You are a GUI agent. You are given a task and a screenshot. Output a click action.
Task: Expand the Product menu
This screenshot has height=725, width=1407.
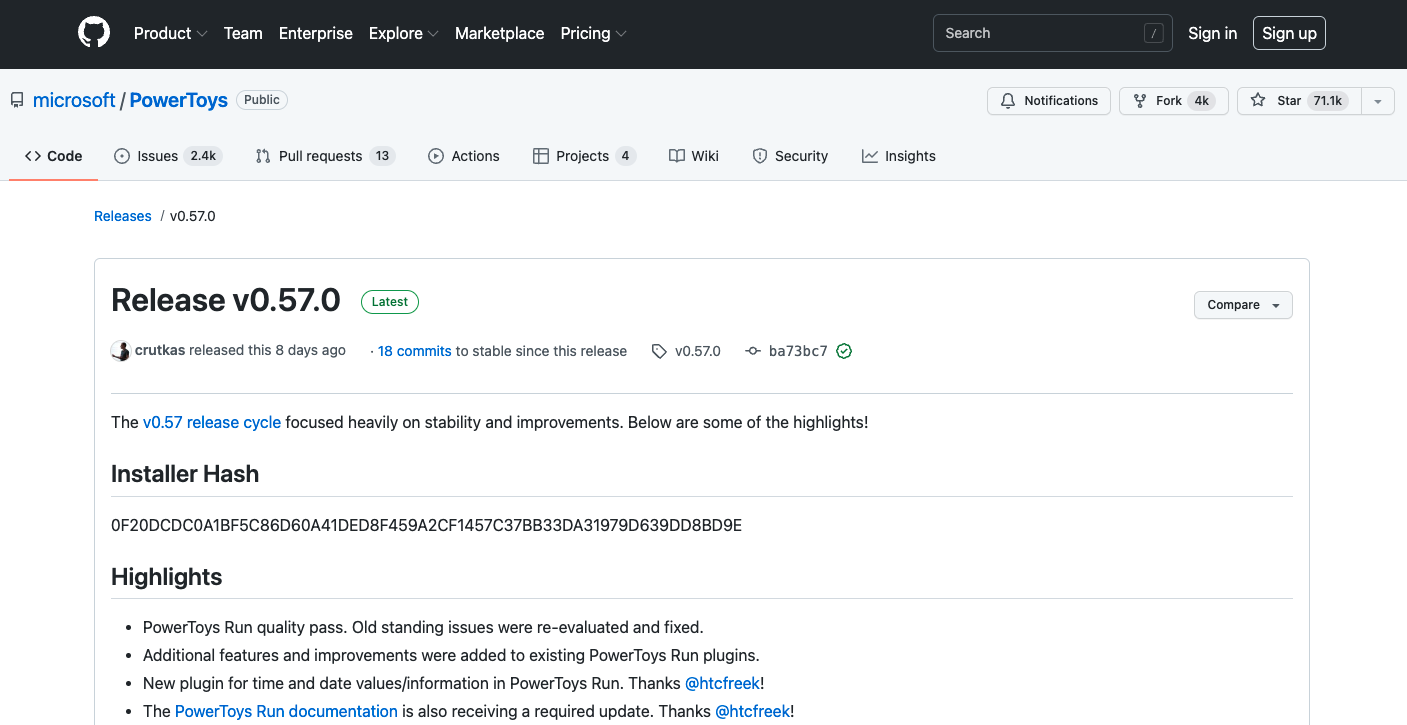tap(170, 33)
